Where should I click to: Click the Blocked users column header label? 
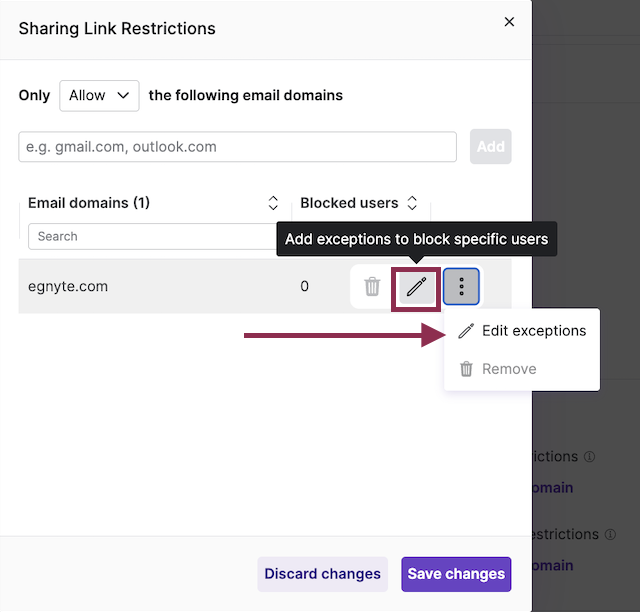[x=349, y=203]
